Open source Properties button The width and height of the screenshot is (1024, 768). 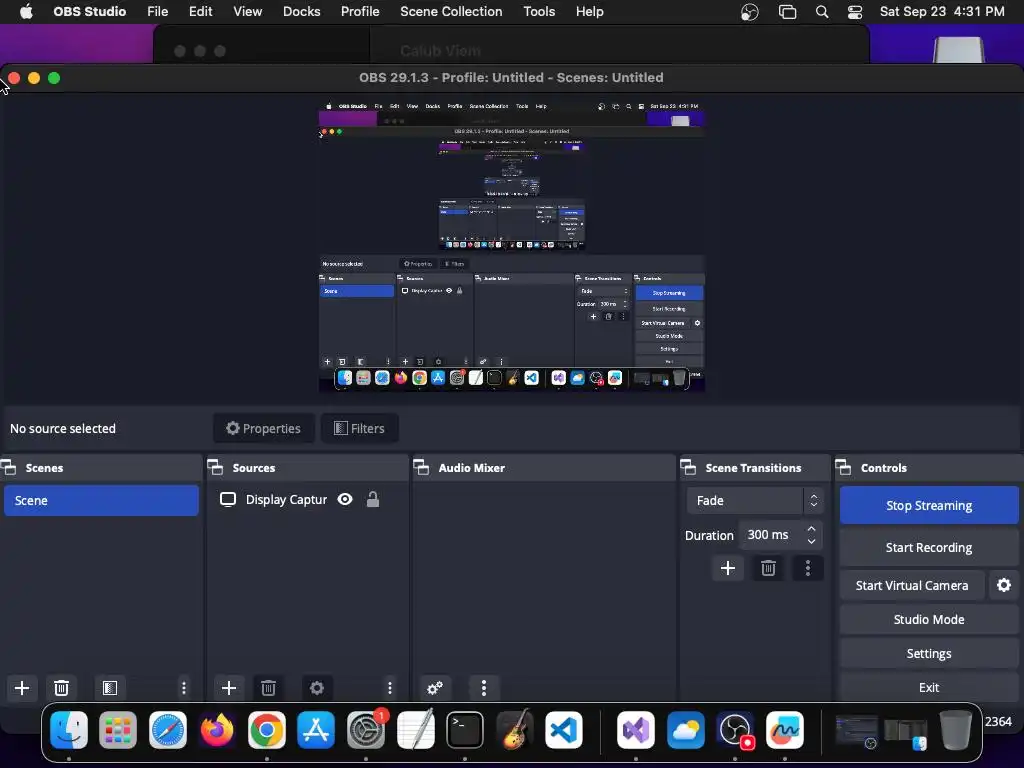(263, 428)
